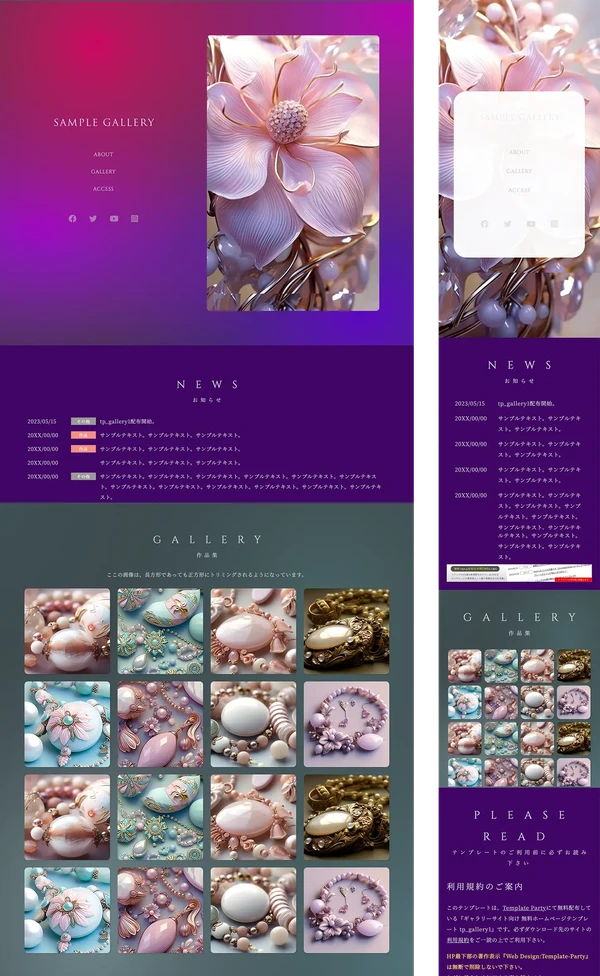600x976 pixels.
Task: Open the blue pendant thumbnail in second gallery row
Action: [67, 724]
